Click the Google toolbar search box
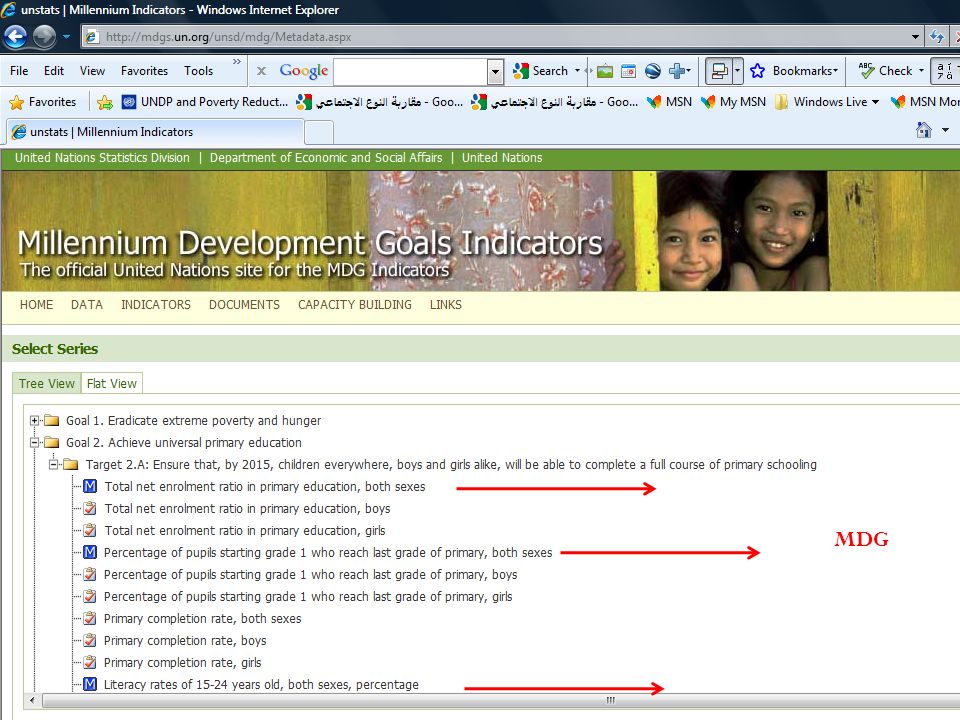 (x=411, y=72)
